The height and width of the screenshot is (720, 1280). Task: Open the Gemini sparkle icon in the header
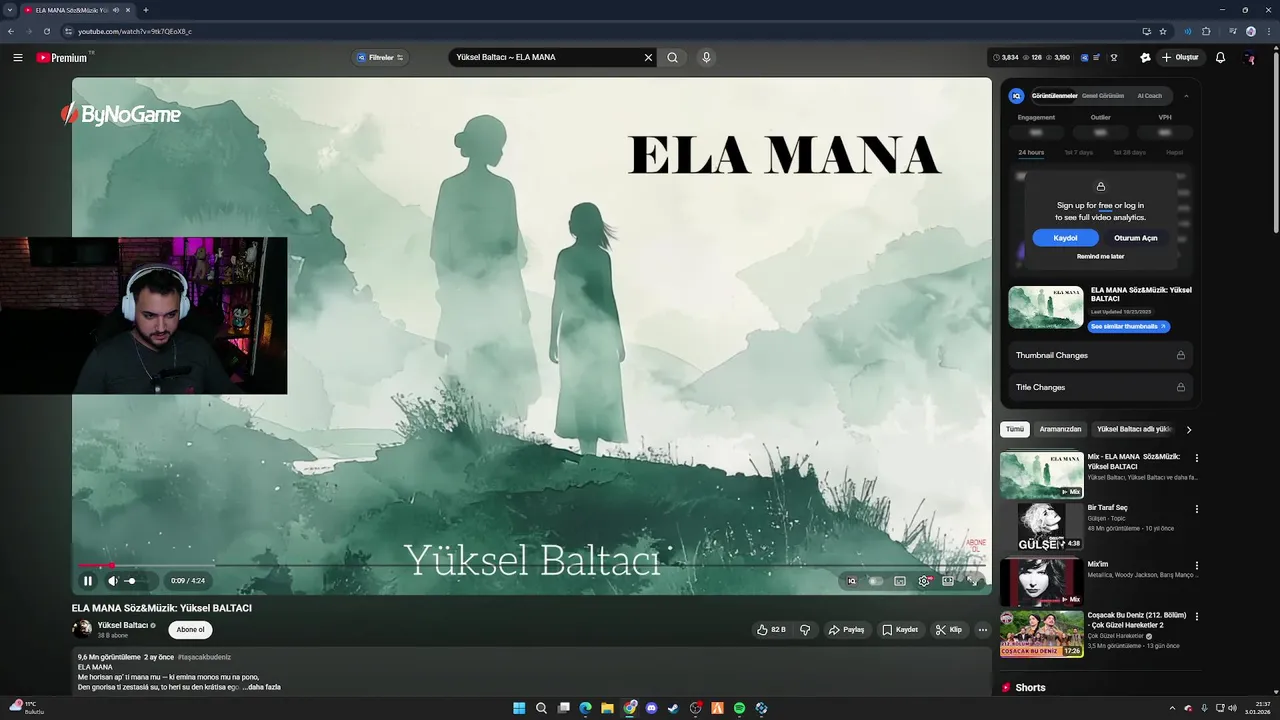[1145, 58]
